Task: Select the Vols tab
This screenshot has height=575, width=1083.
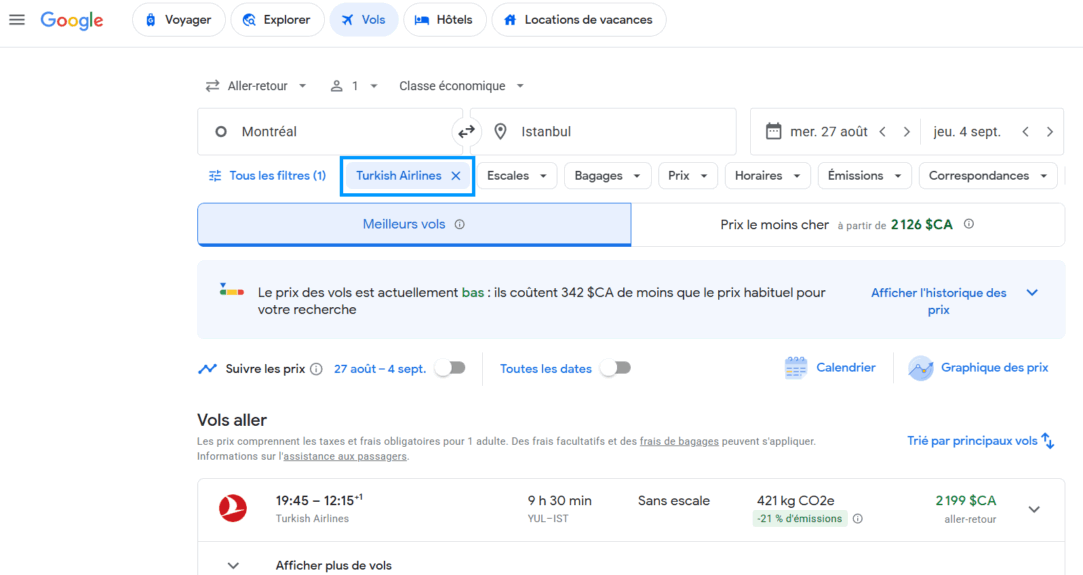Action: pos(364,20)
